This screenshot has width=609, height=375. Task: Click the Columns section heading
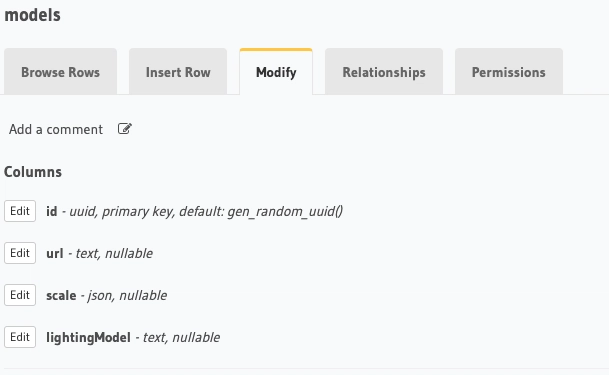(x=33, y=172)
